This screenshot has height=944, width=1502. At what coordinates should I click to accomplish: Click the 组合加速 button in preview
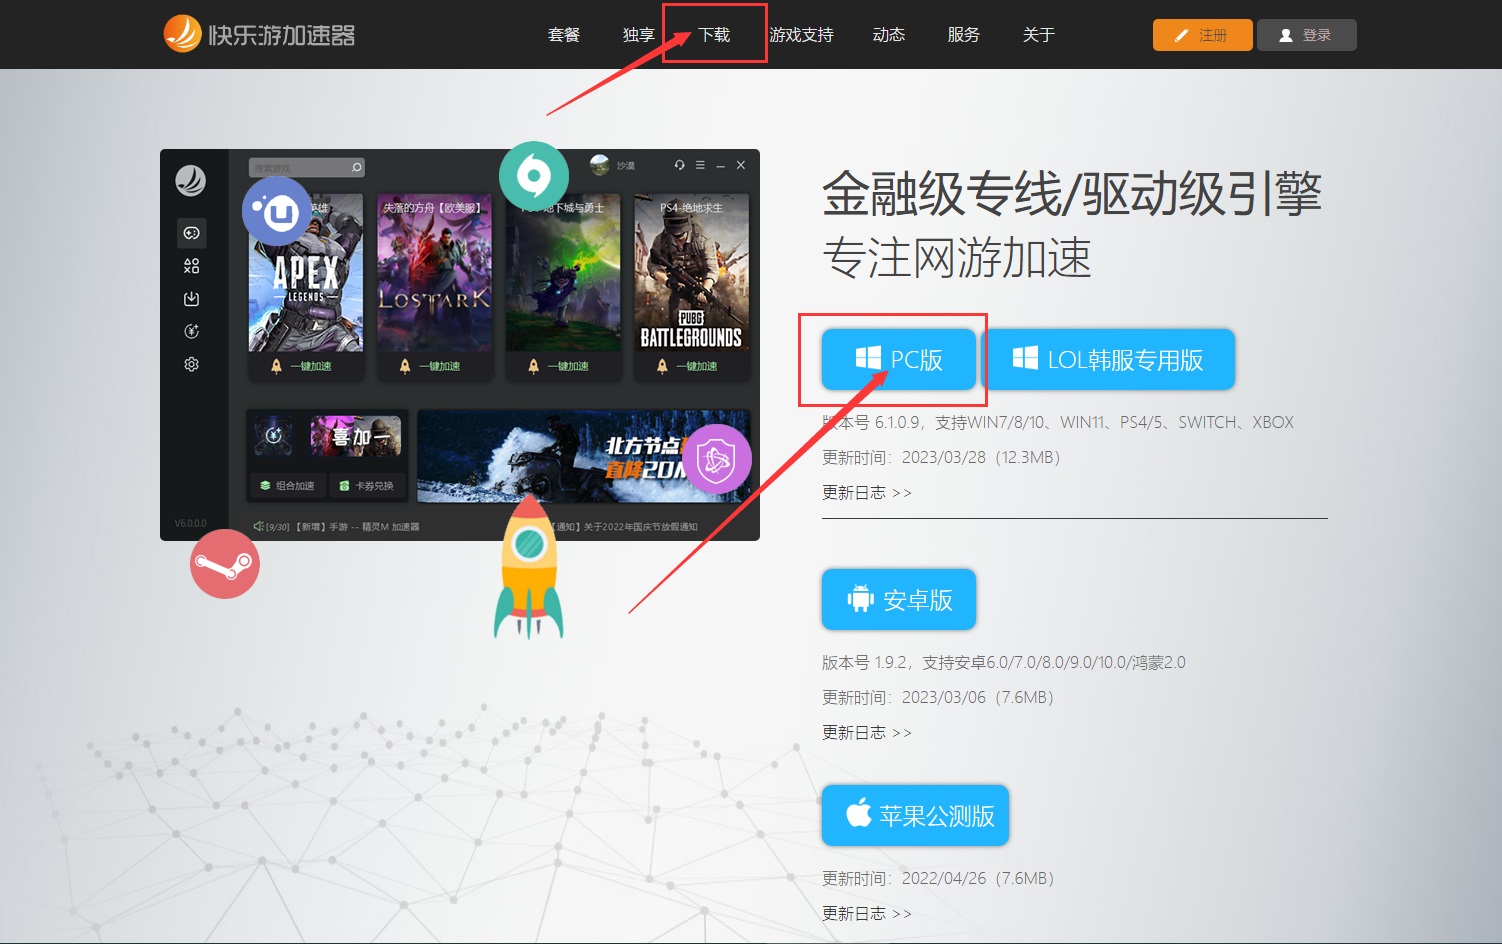coord(287,485)
